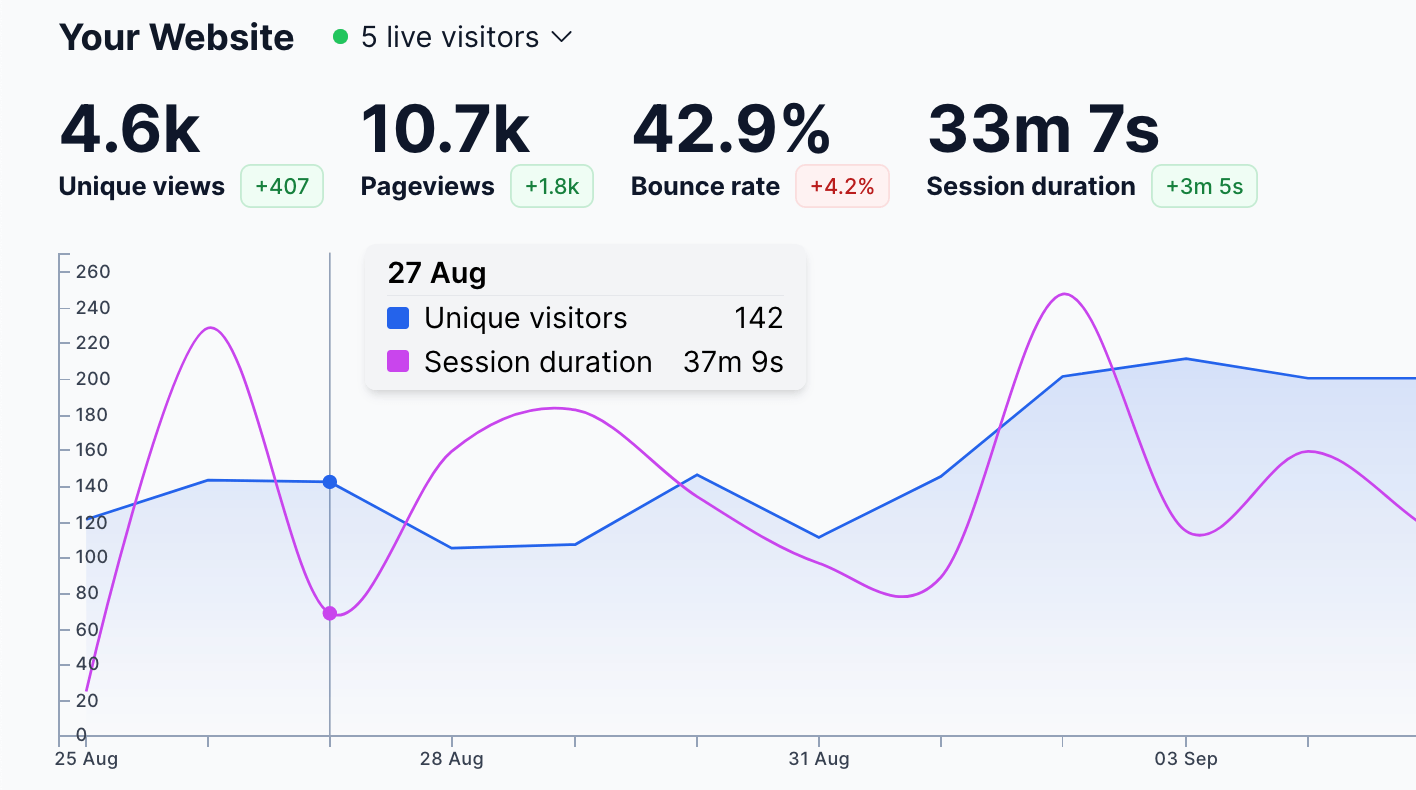The image size is (1416, 790).
Task: Click the 03 Sep axis label
Action: pyautogui.click(x=1186, y=759)
